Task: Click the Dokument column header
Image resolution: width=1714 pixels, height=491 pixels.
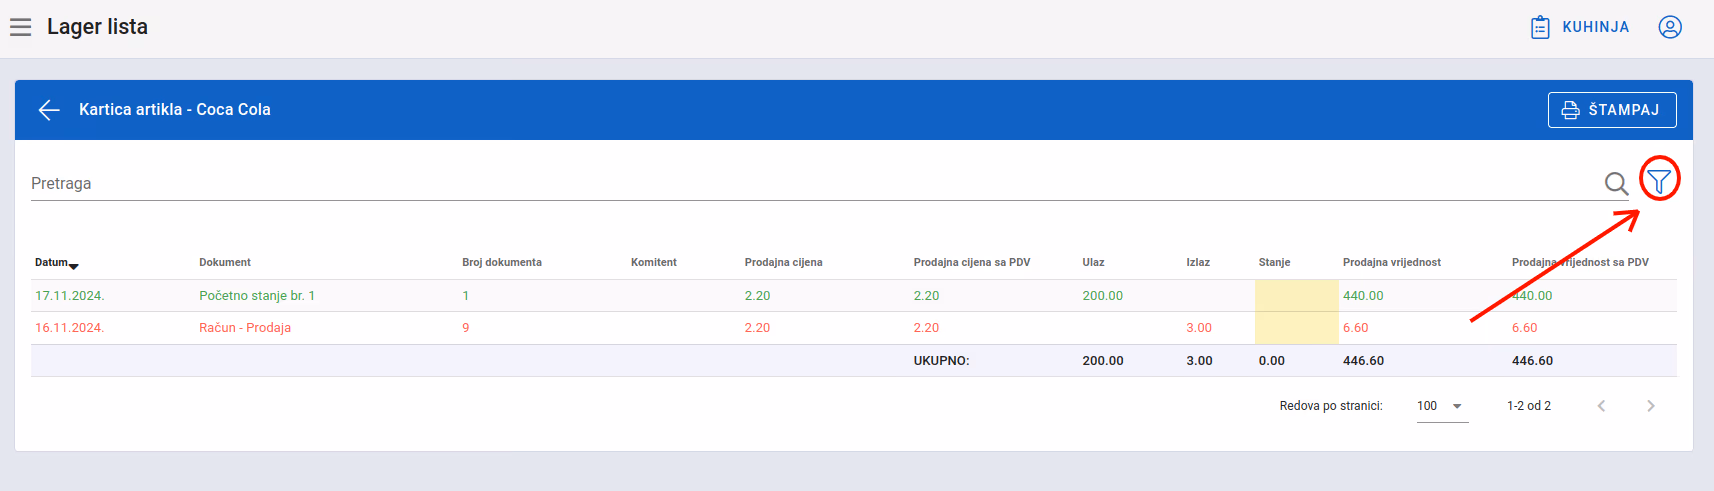Action: 225,262
